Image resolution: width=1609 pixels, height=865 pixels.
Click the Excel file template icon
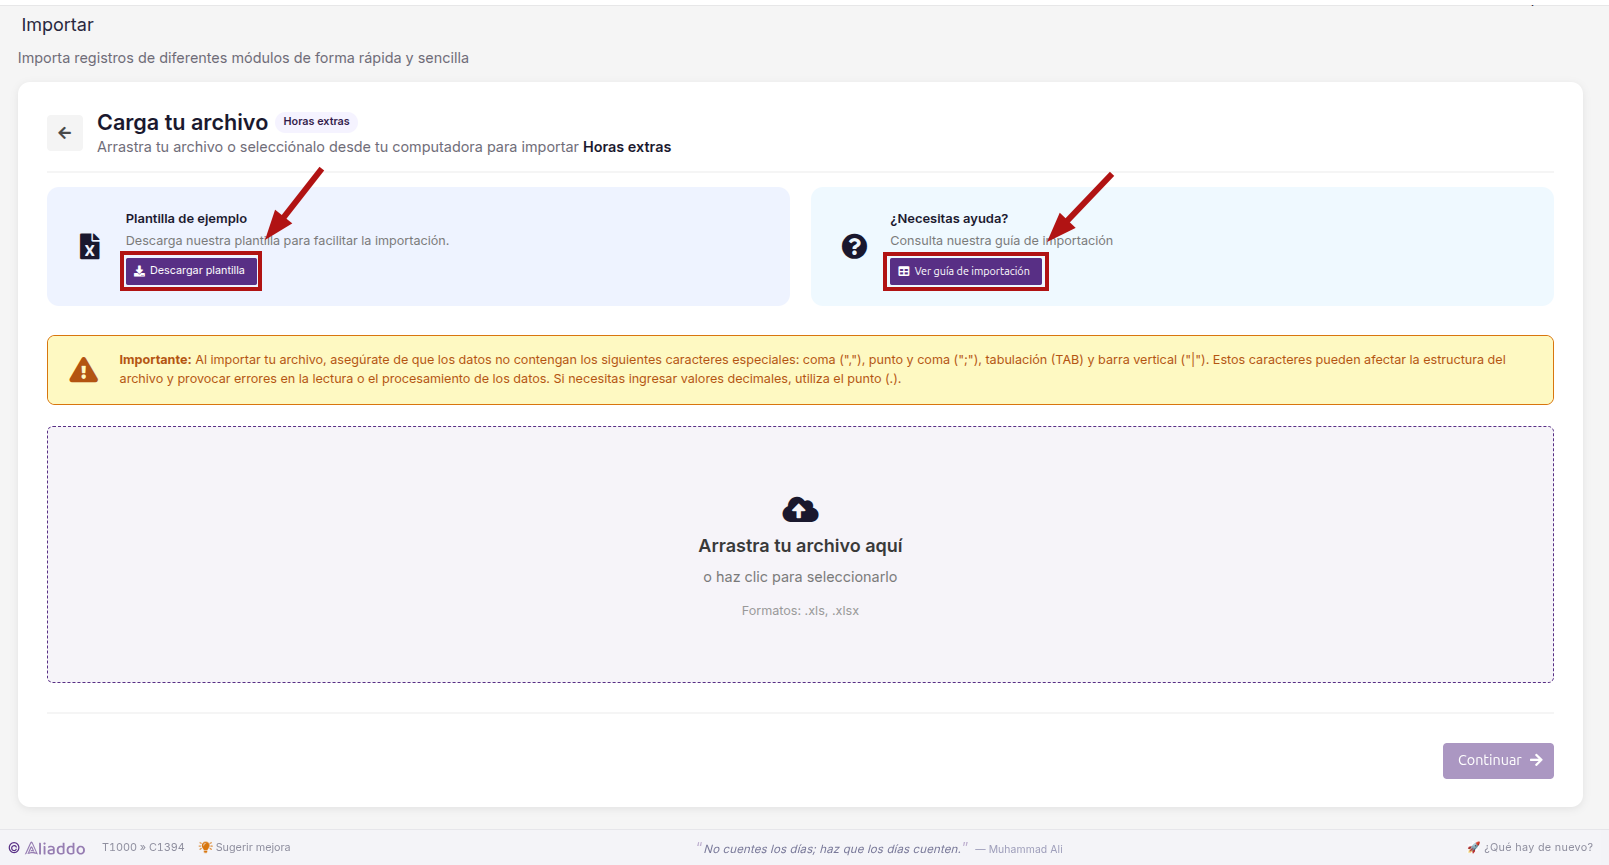tap(90, 246)
